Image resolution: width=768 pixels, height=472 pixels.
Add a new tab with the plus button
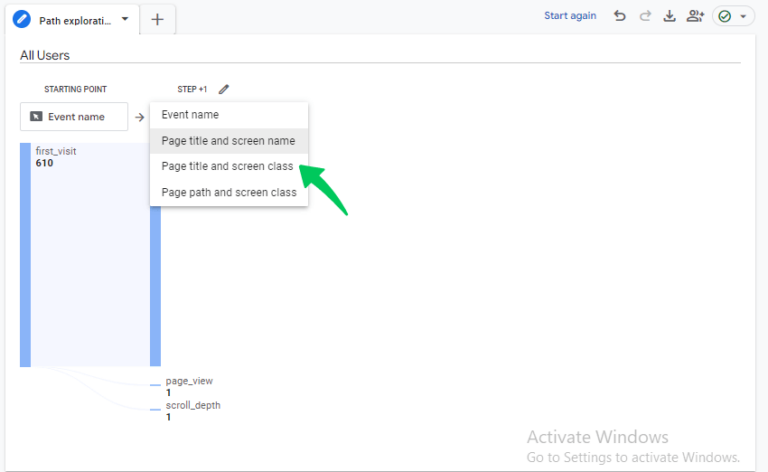coord(157,19)
